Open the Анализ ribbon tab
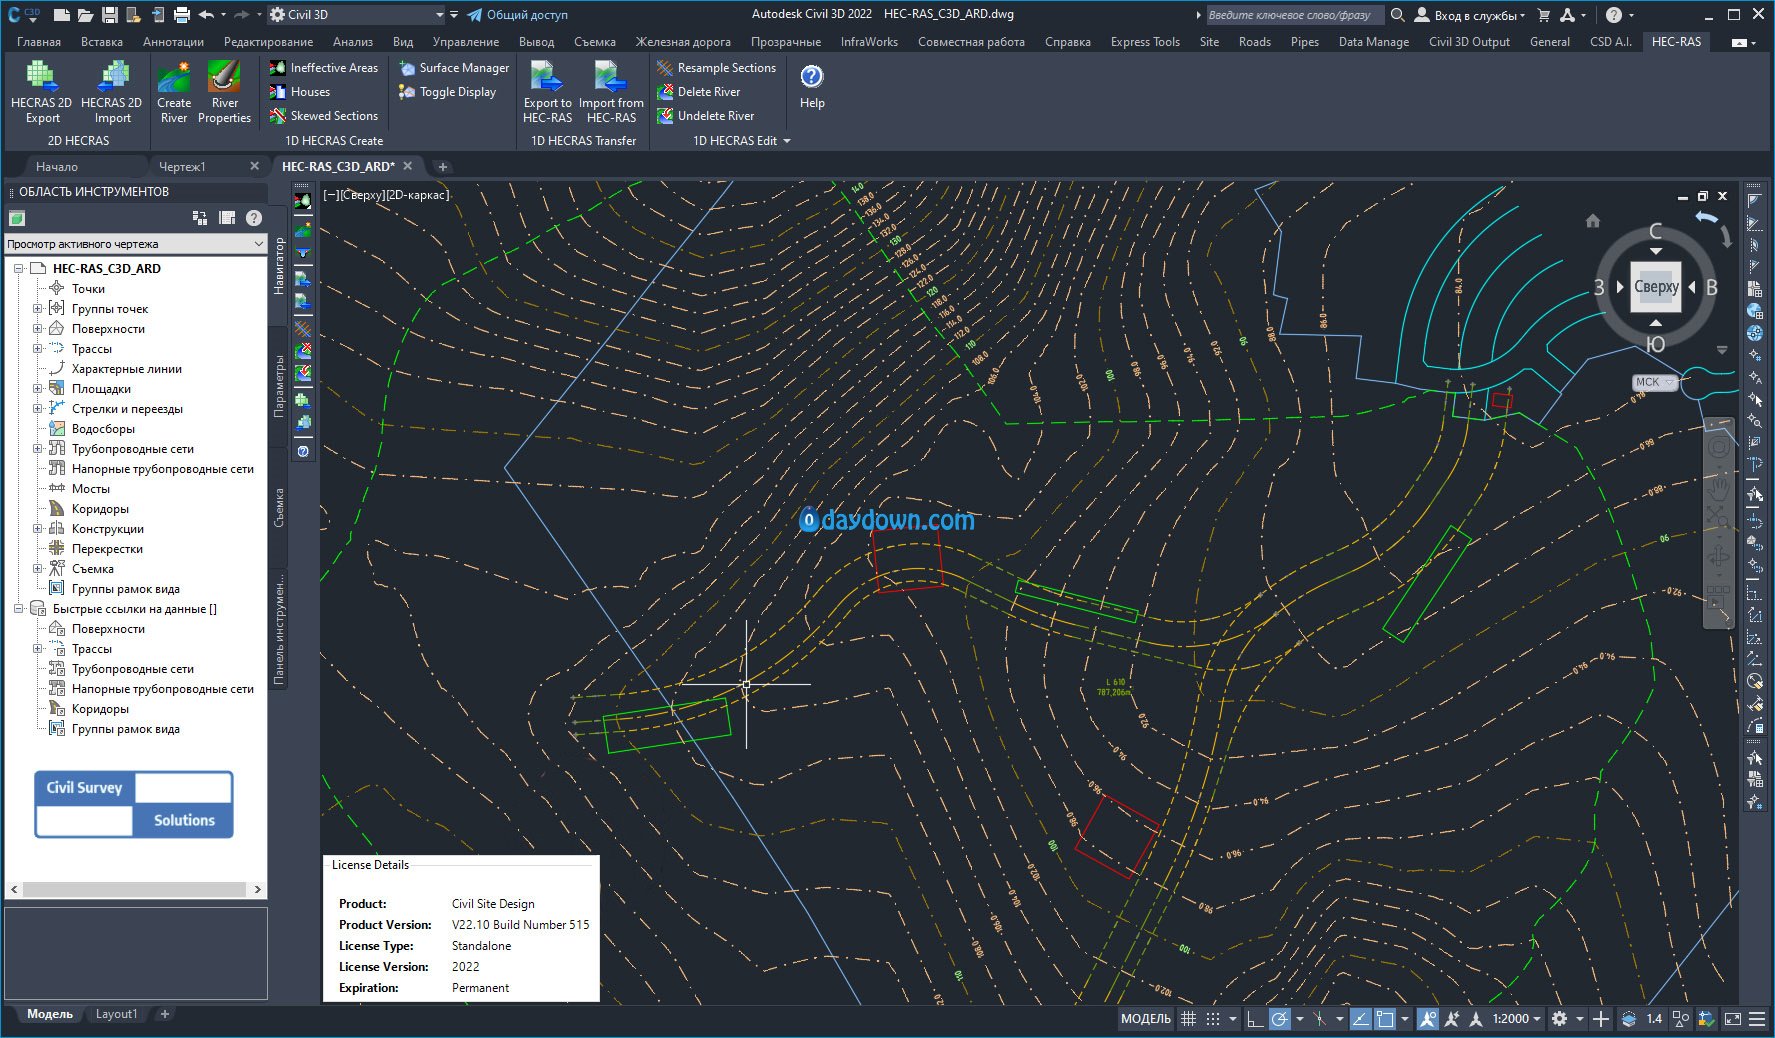This screenshot has height=1038, width=1775. coord(352,42)
